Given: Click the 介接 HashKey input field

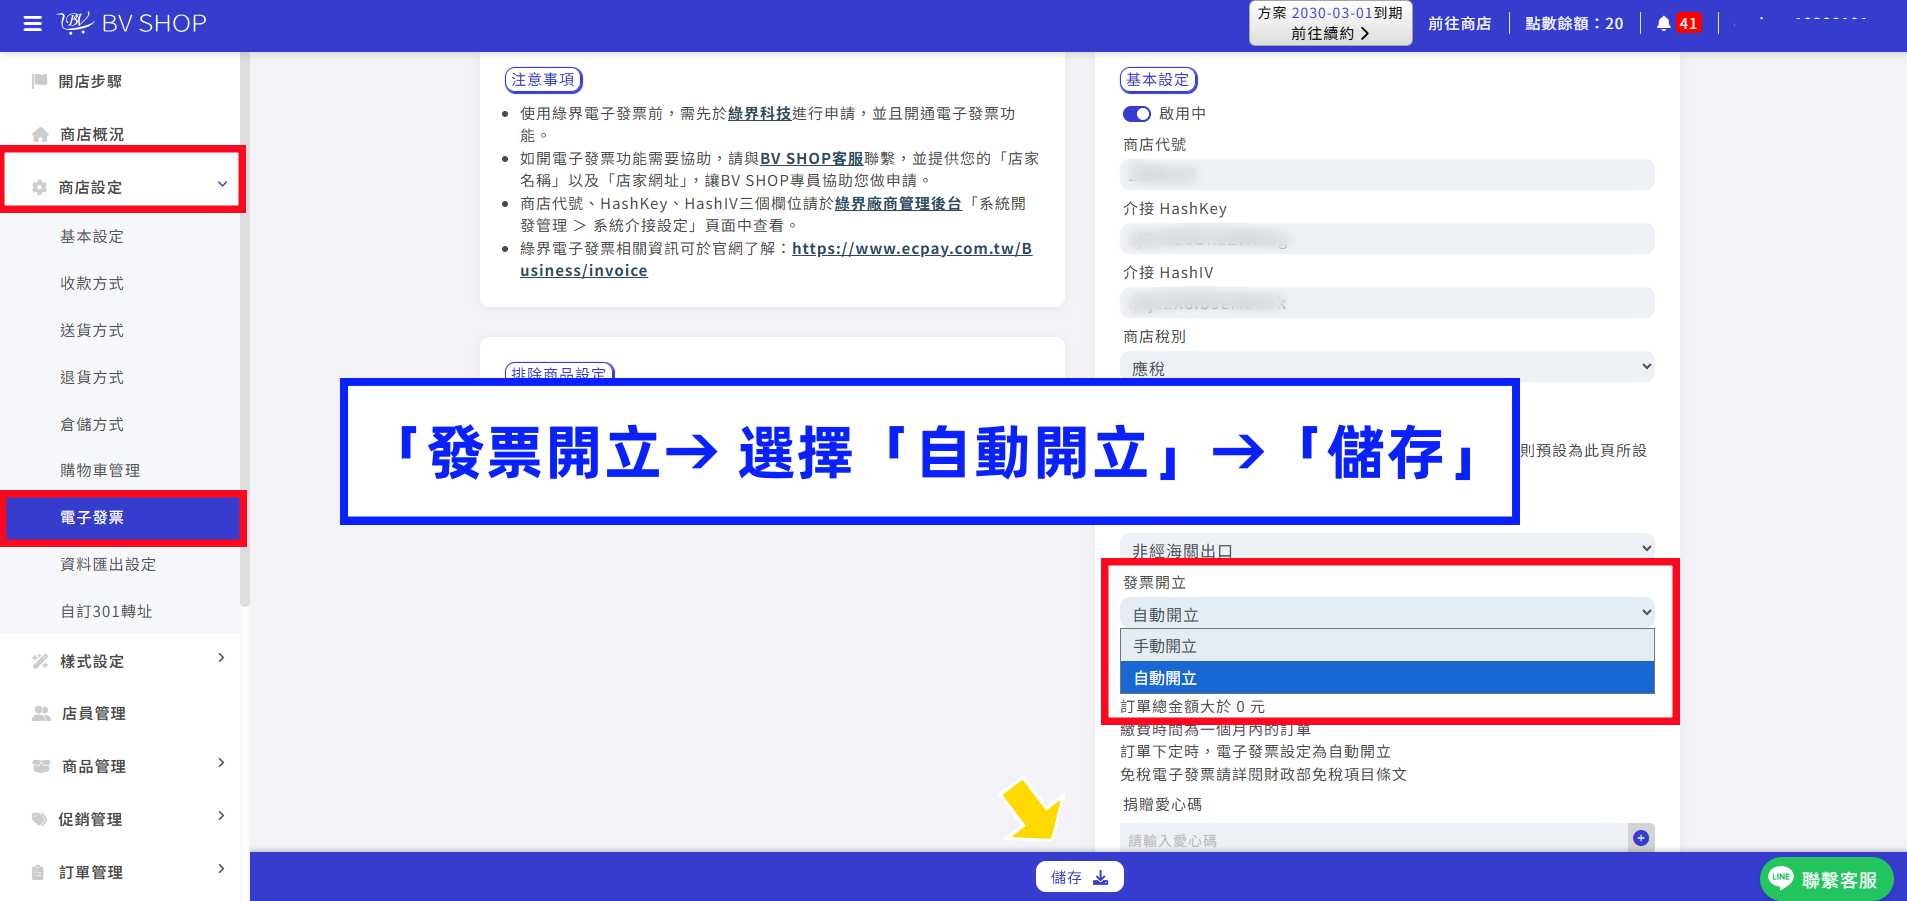Looking at the screenshot, I should [1387, 238].
